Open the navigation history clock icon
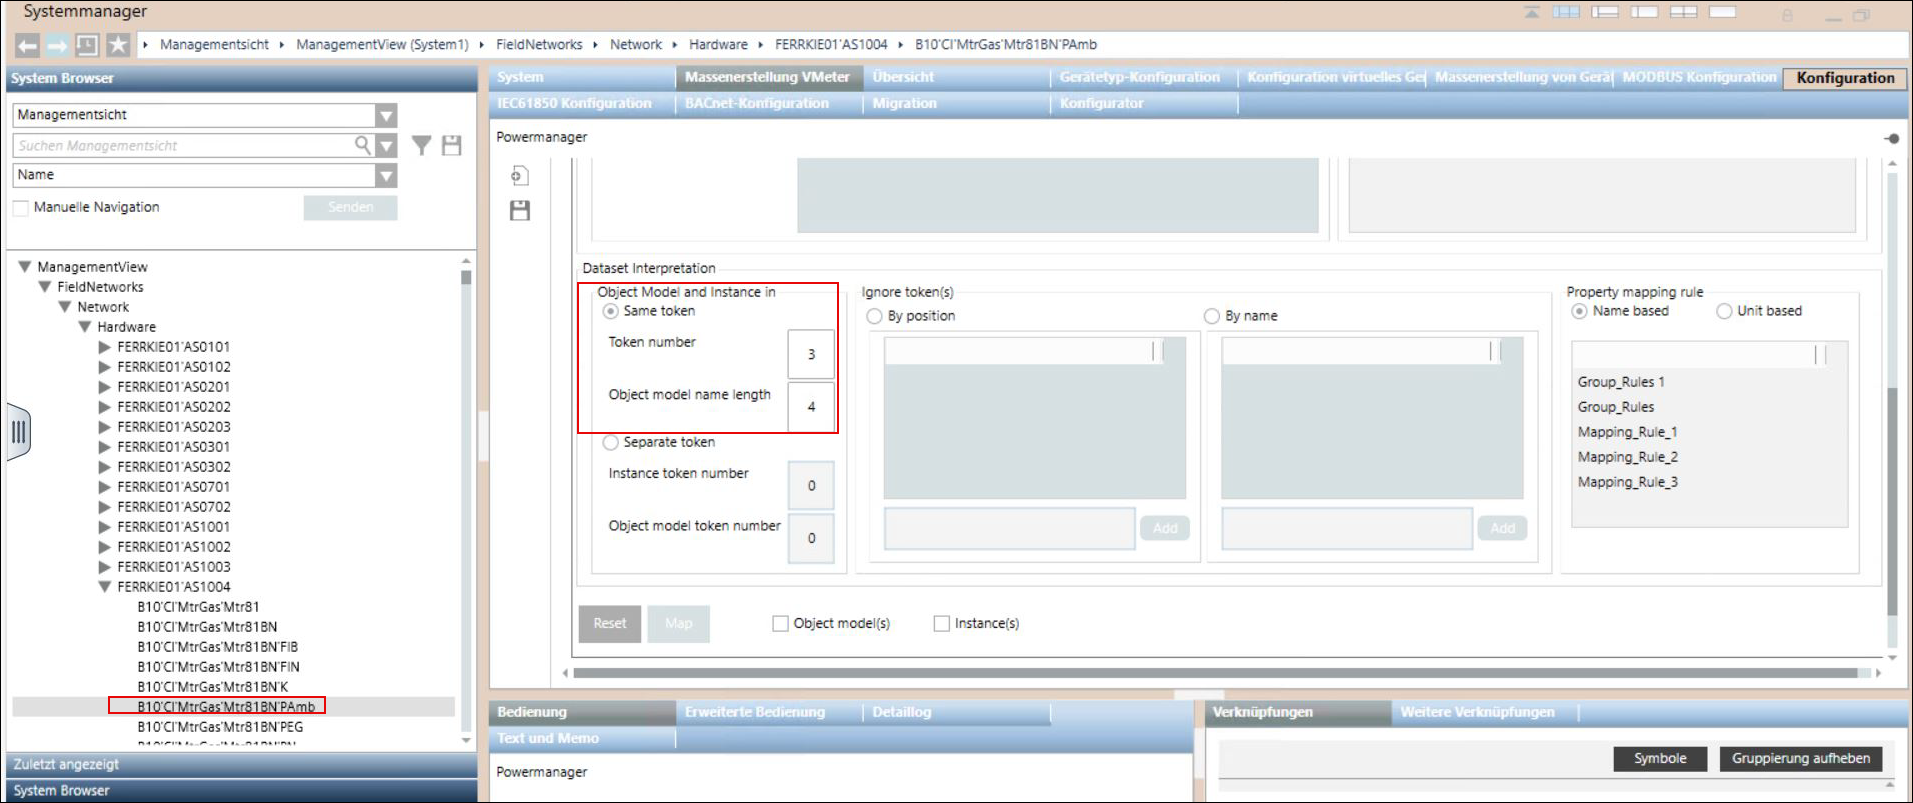1913x803 pixels. (x=87, y=45)
